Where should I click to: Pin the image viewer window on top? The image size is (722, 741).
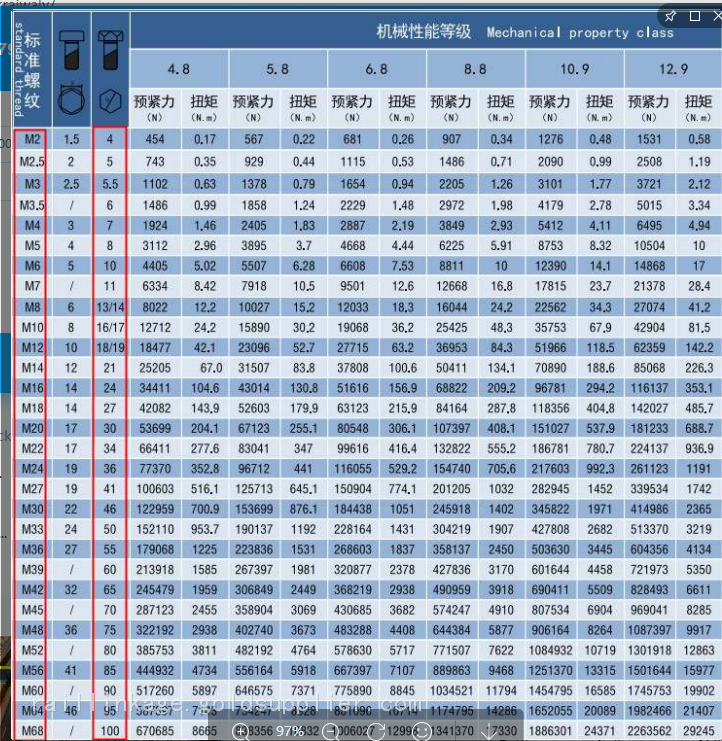click(671, 17)
